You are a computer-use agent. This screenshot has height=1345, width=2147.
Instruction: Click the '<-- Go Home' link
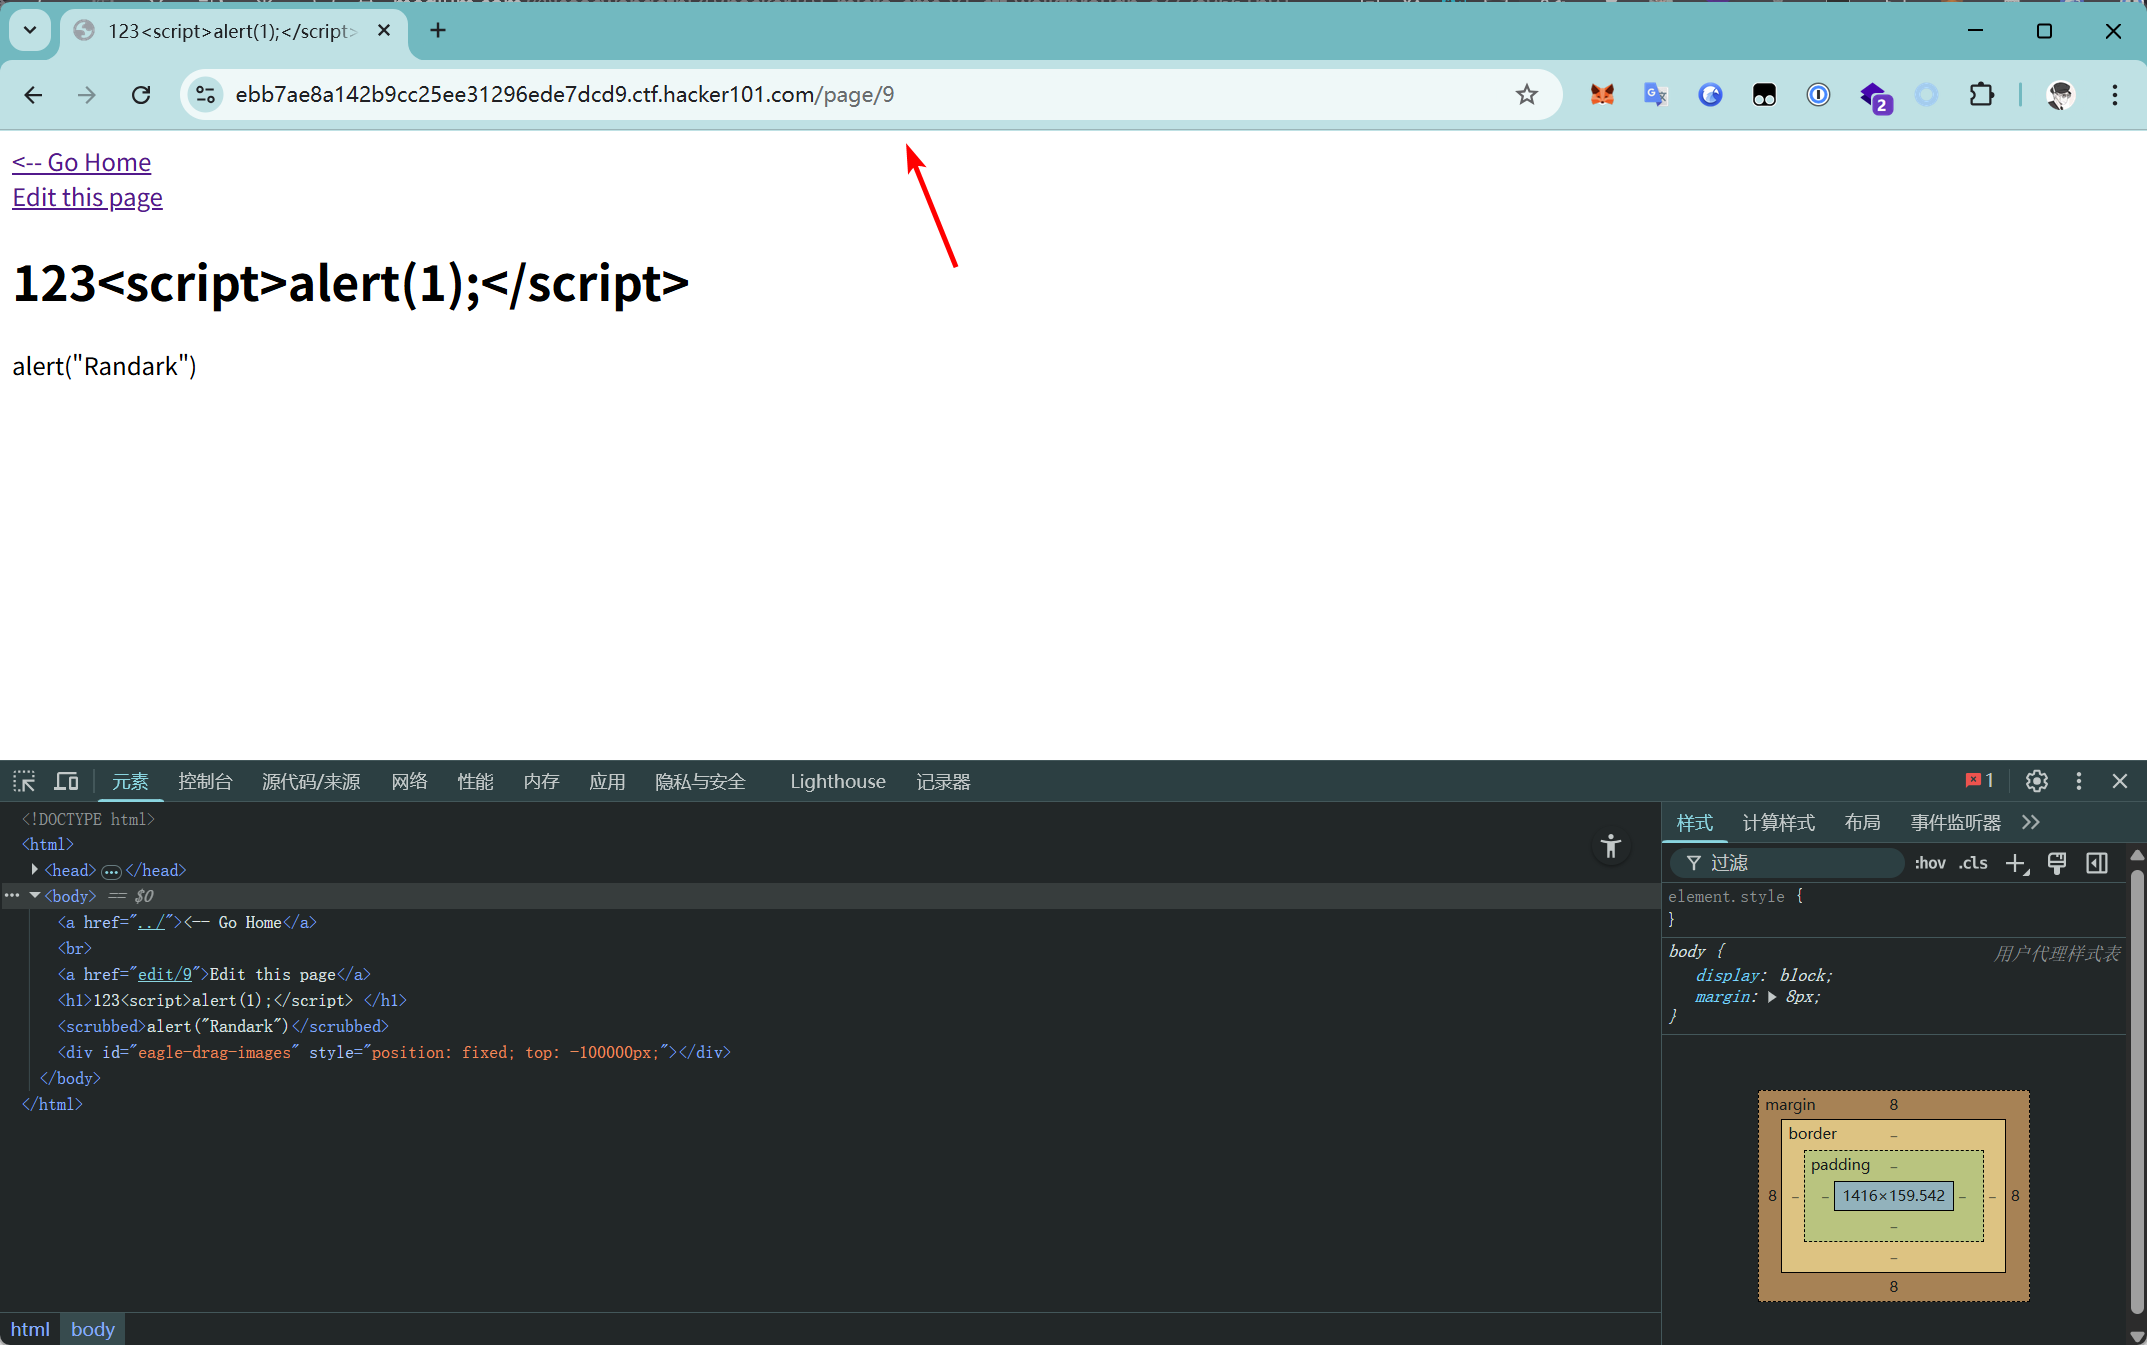[x=81, y=162]
